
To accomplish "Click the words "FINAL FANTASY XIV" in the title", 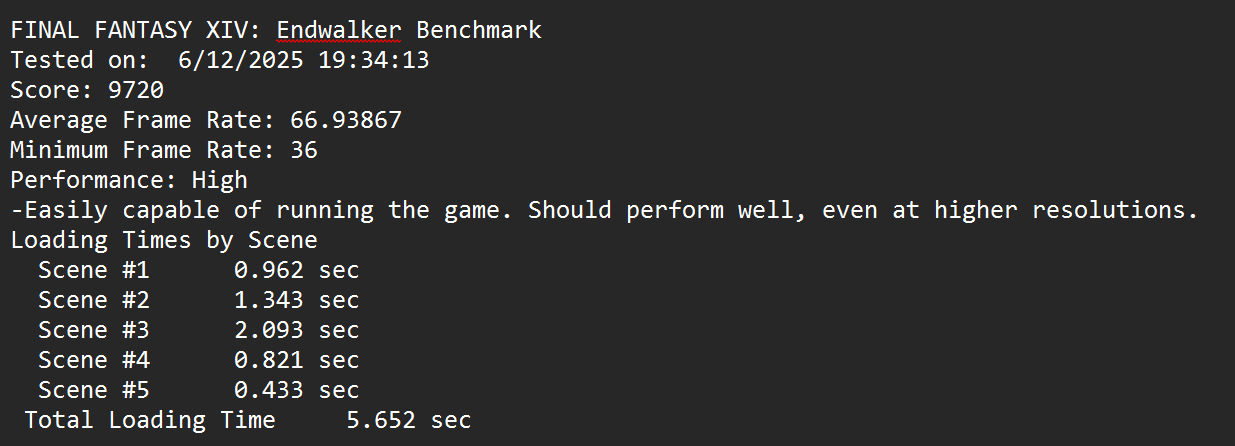I will 129,30.
